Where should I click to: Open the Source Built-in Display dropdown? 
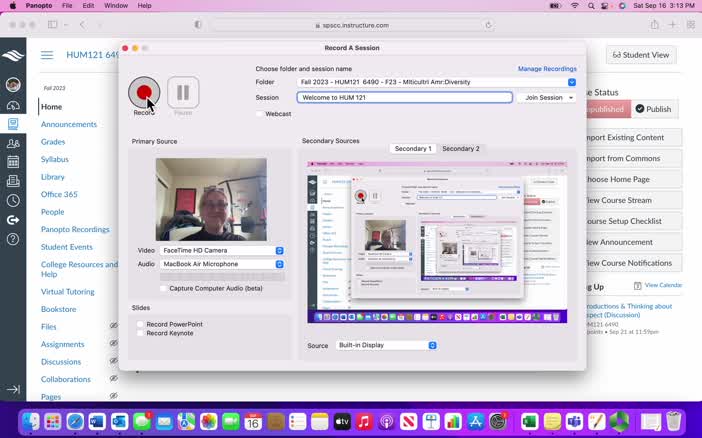[386, 345]
